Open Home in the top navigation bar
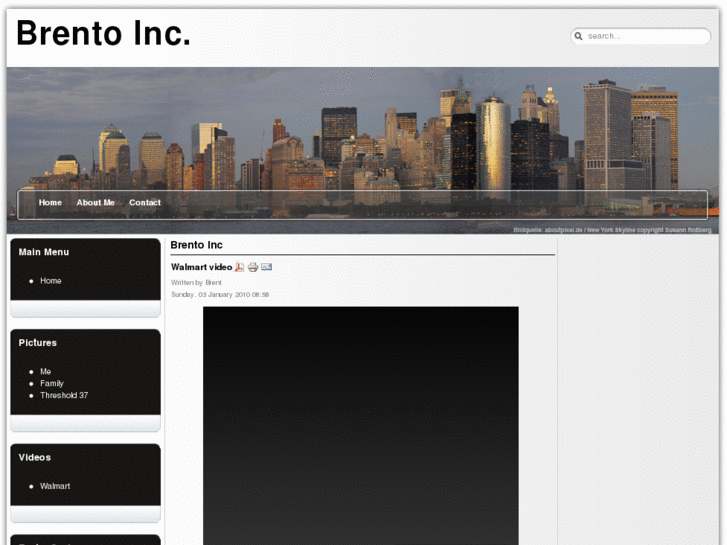 point(50,203)
